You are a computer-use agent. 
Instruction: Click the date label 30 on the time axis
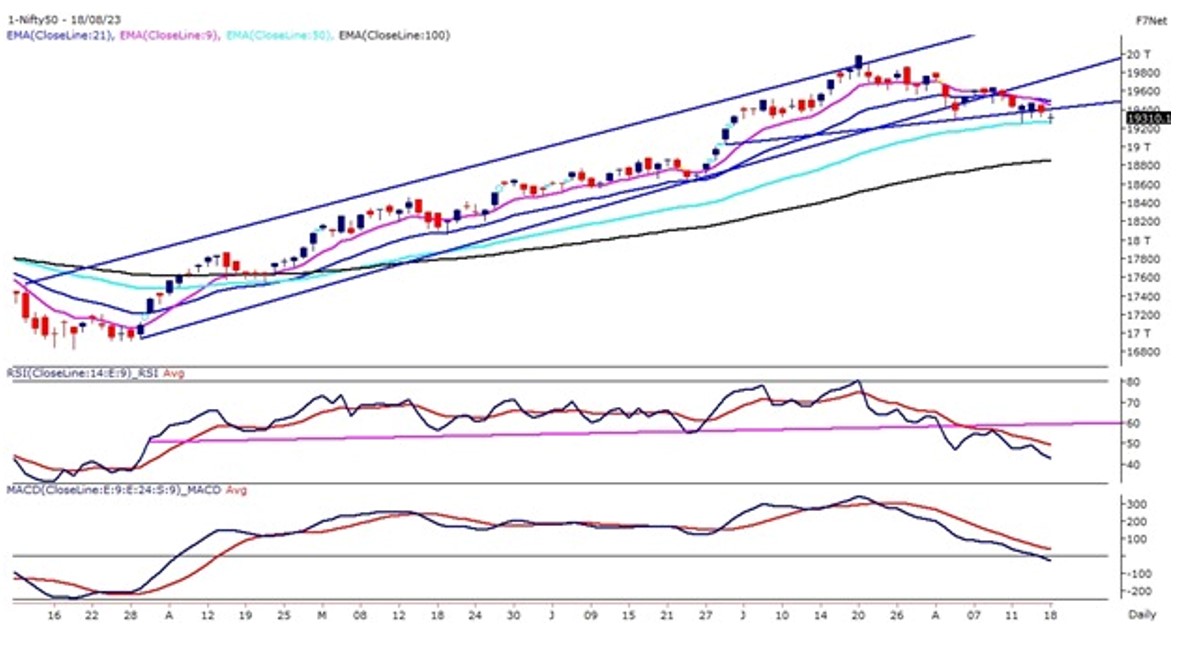pos(513,615)
